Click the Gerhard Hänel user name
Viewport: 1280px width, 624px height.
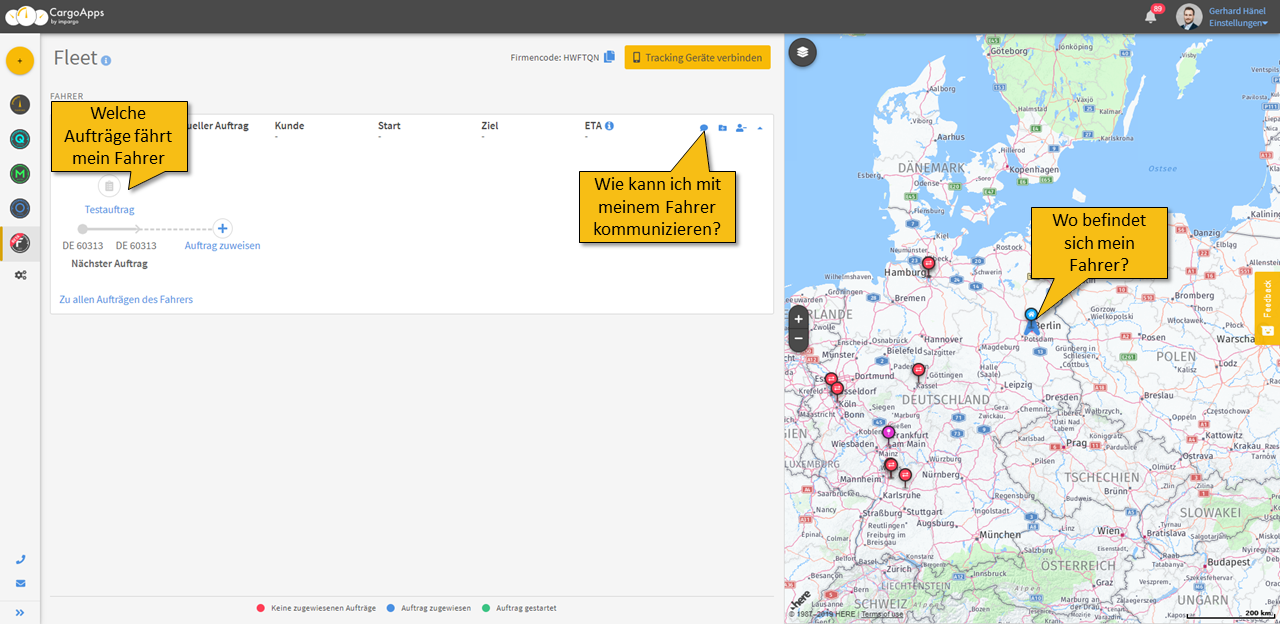pos(1237,11)
